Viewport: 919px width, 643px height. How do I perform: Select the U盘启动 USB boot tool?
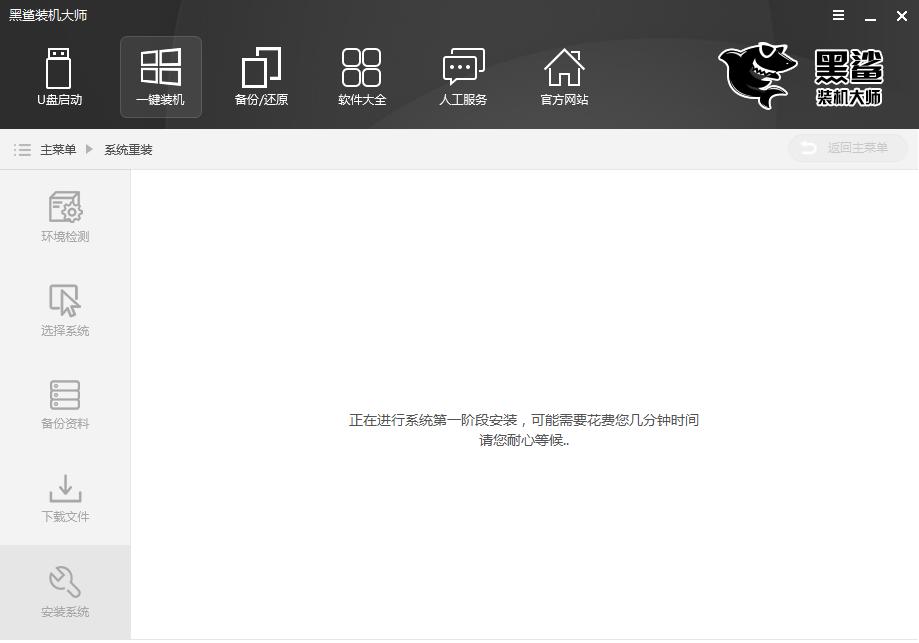click(x=59, y=77)
